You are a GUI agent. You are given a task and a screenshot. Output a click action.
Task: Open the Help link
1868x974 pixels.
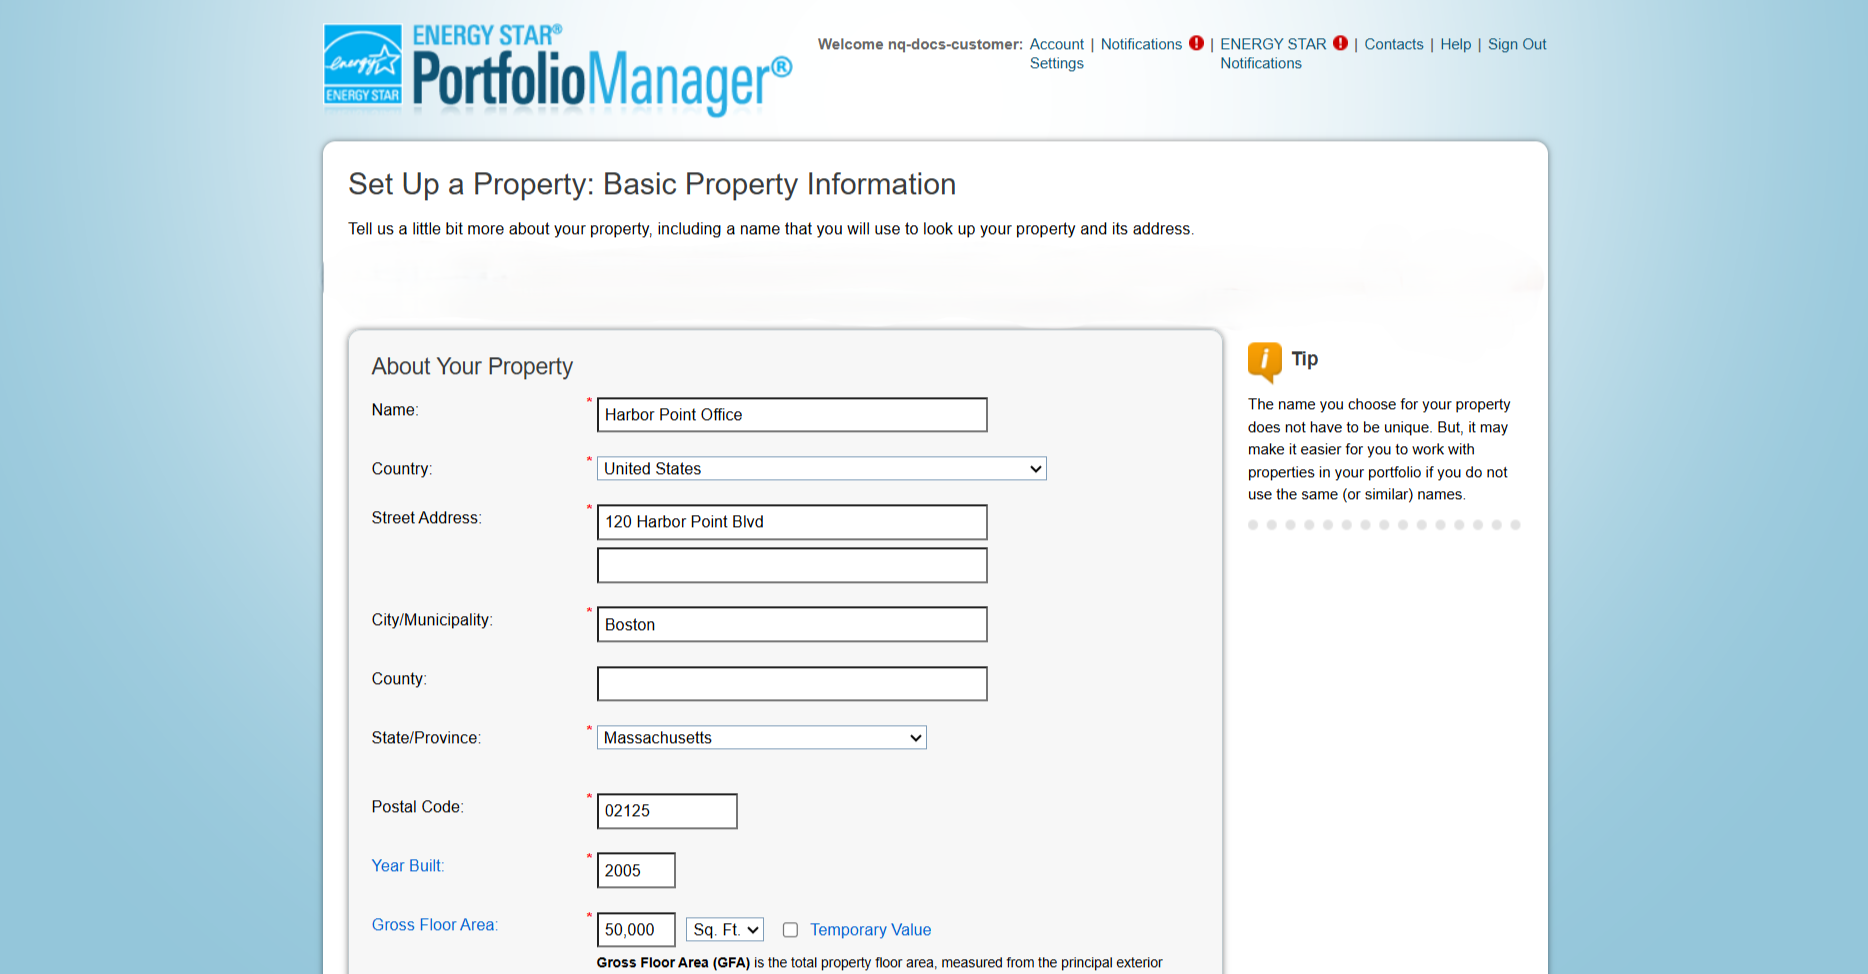[1455, 44]
